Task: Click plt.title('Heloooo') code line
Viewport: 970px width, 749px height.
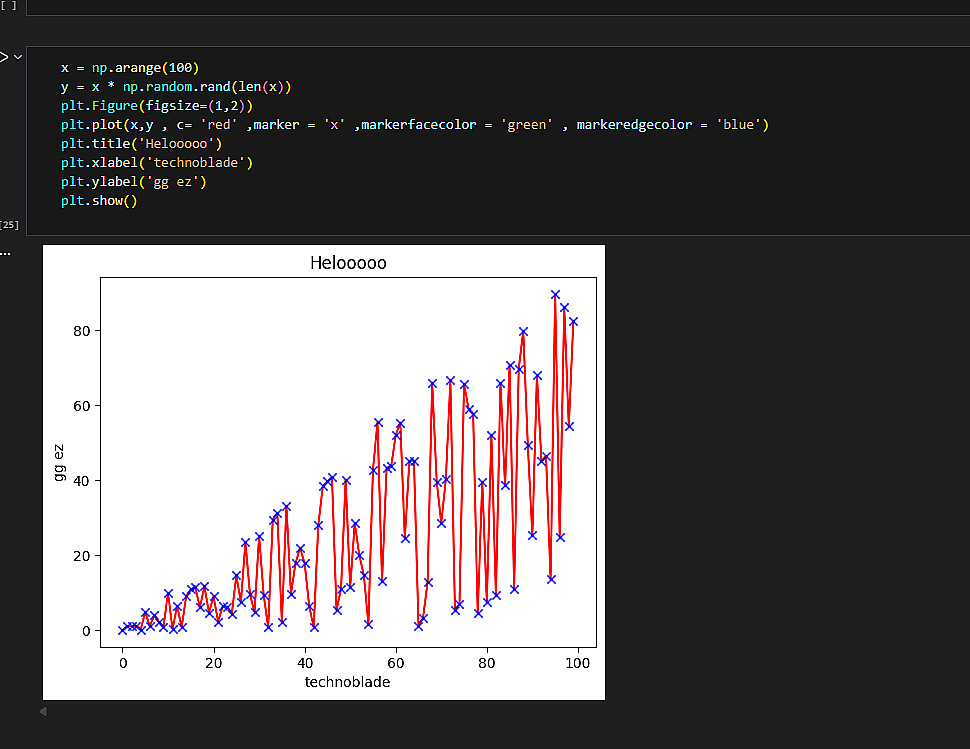Action: click(141, 144)
